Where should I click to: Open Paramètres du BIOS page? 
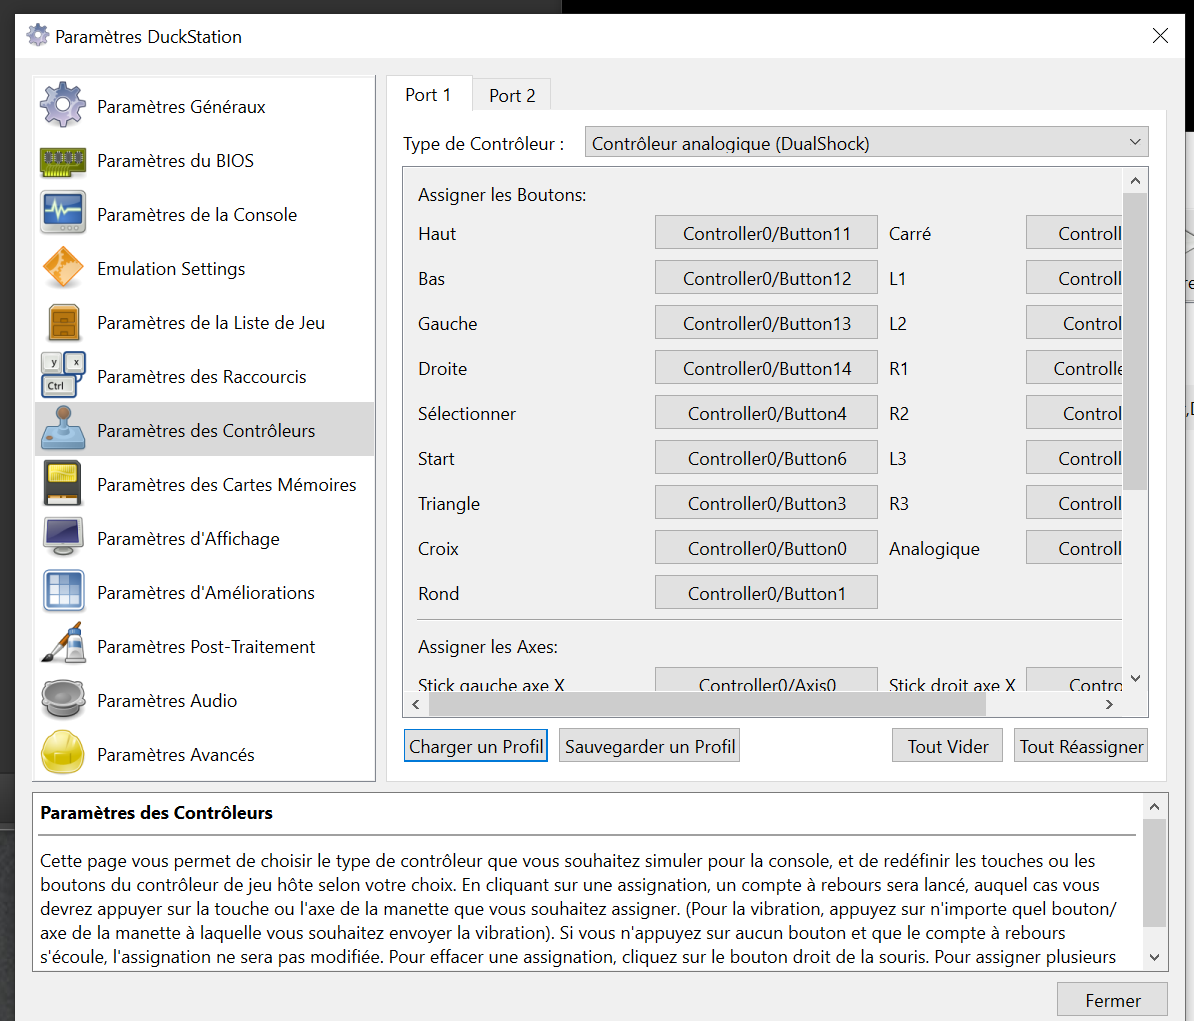[204, 160]
